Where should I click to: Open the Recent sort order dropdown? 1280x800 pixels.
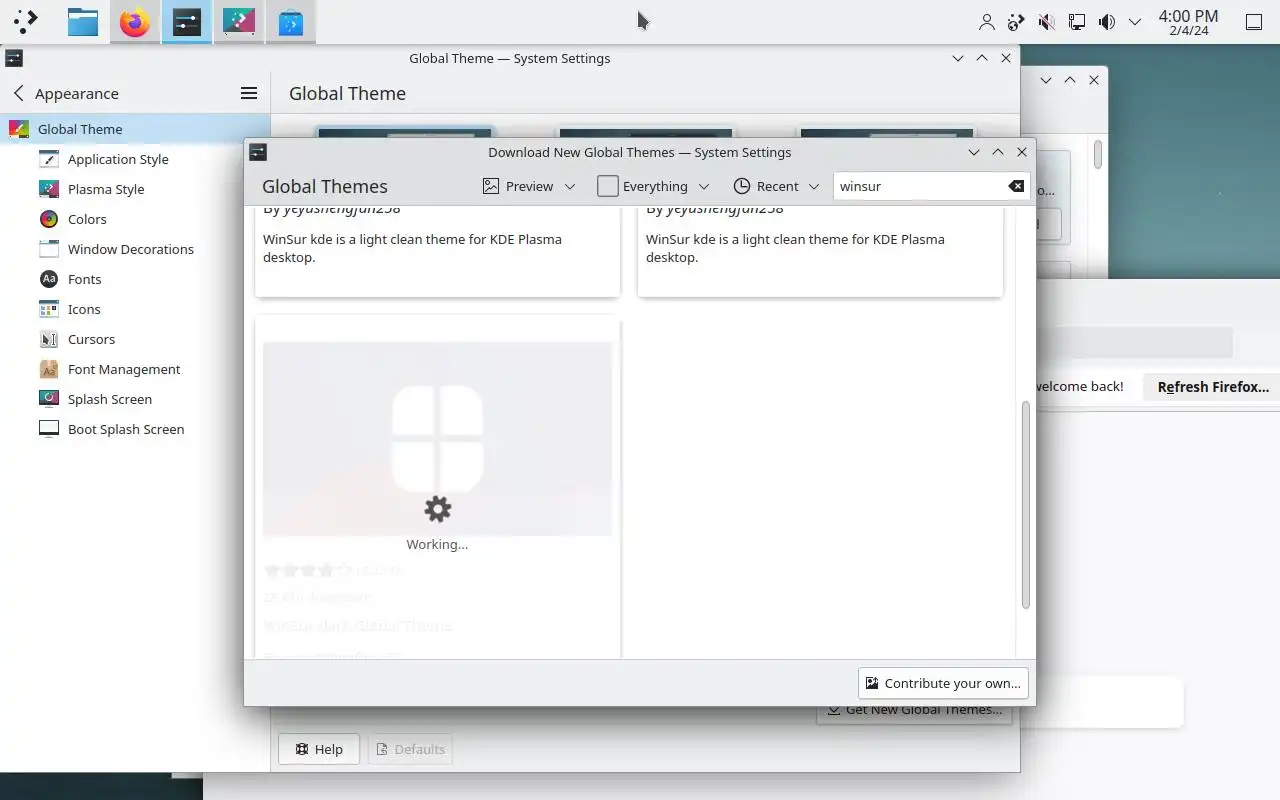point(776,186)
